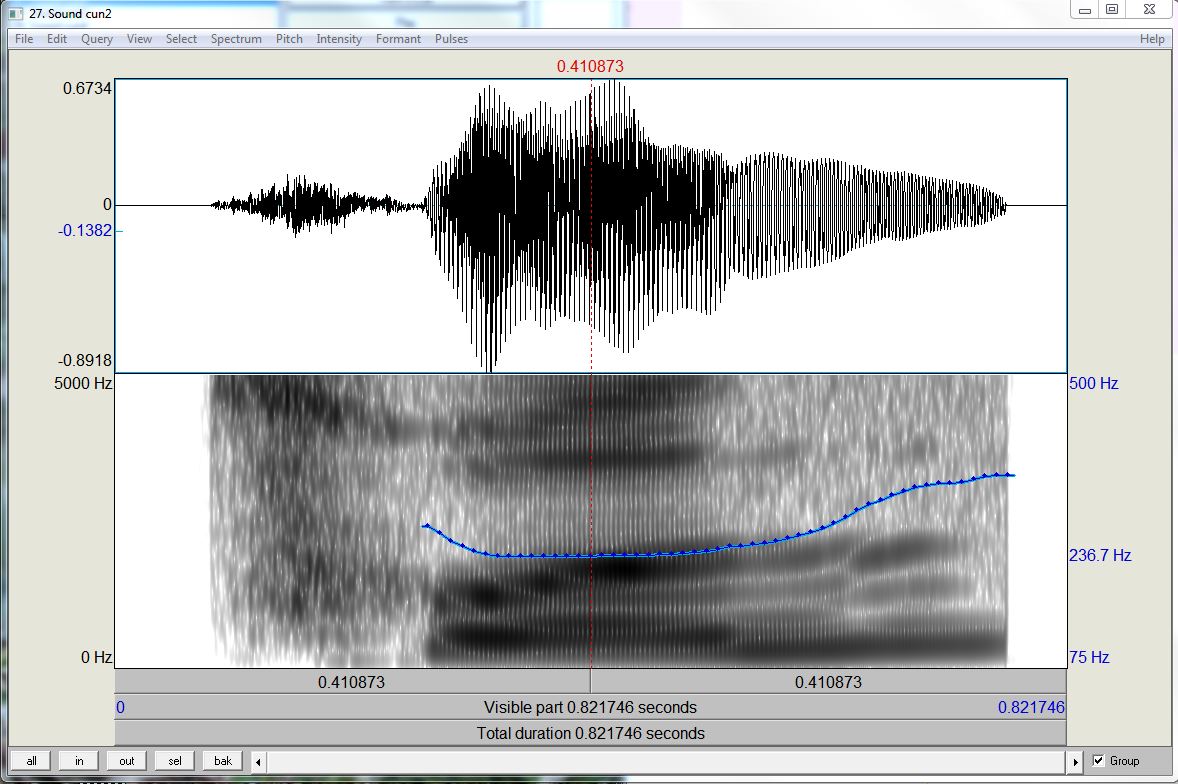This screenshot has width=1178, height=784.
Task: Open the Intensity menu
Action: (x=339, y=39)
